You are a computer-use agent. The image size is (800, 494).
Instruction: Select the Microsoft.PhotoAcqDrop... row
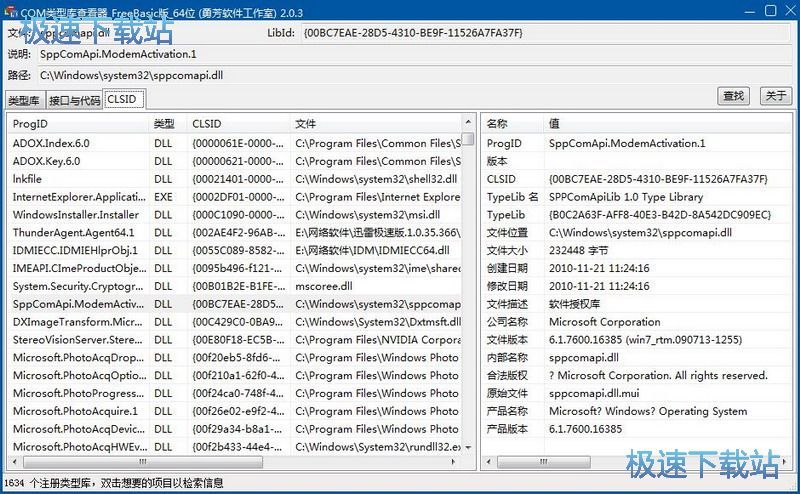click(x=235, y=358)
